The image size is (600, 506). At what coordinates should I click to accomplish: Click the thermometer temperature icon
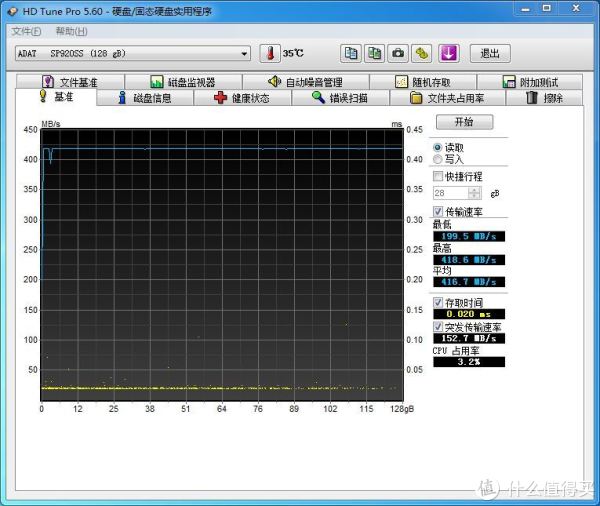click(270, 53)
